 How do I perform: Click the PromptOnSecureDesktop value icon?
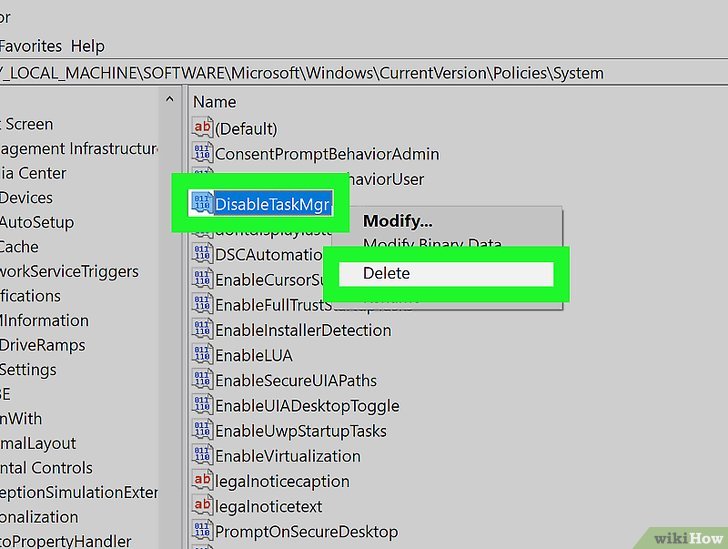(x=202, y=530)
